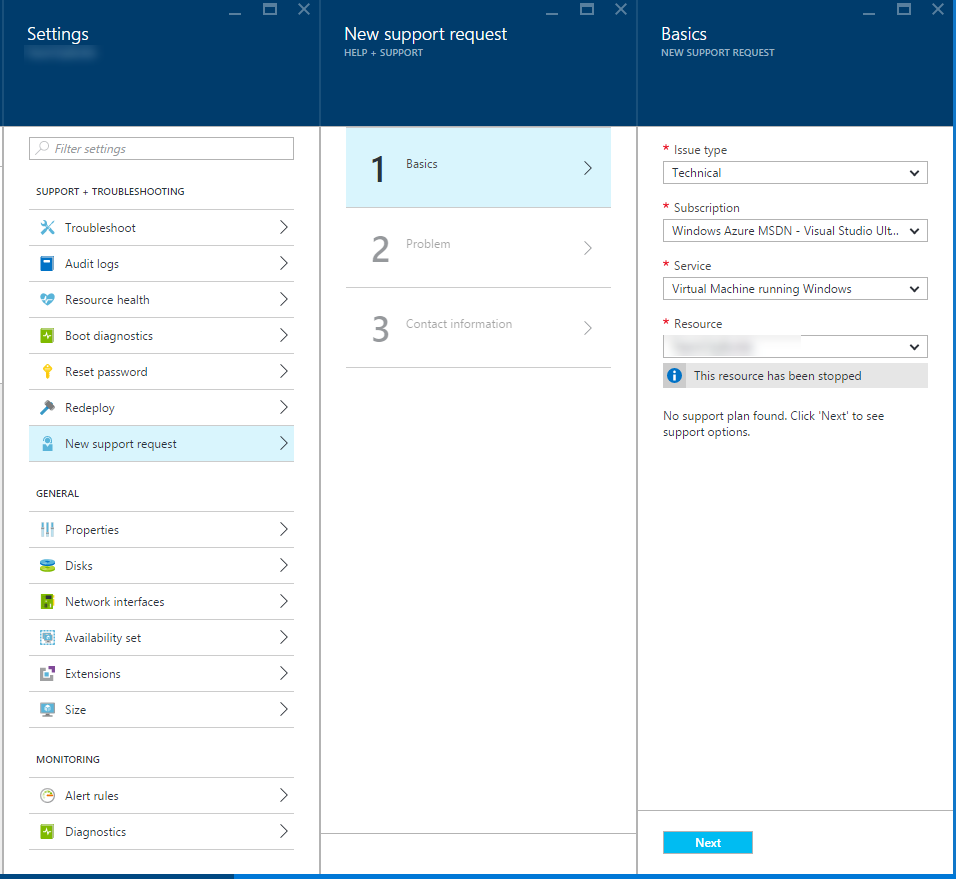Open Extensions using its icon
The image size is (956, 879).
pos(48,673)
